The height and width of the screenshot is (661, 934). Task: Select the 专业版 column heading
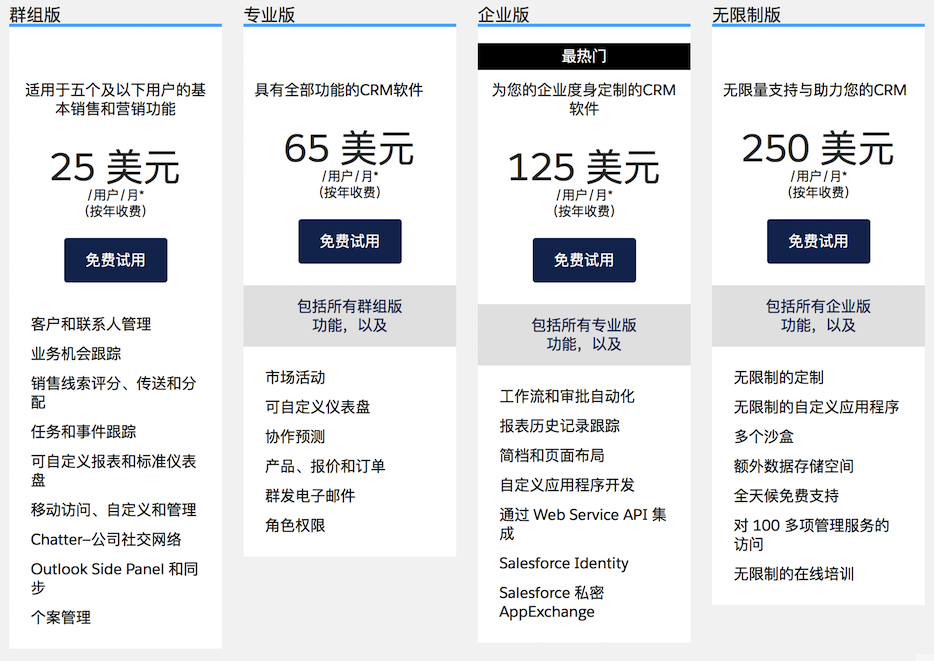click(x=269, y=14)
